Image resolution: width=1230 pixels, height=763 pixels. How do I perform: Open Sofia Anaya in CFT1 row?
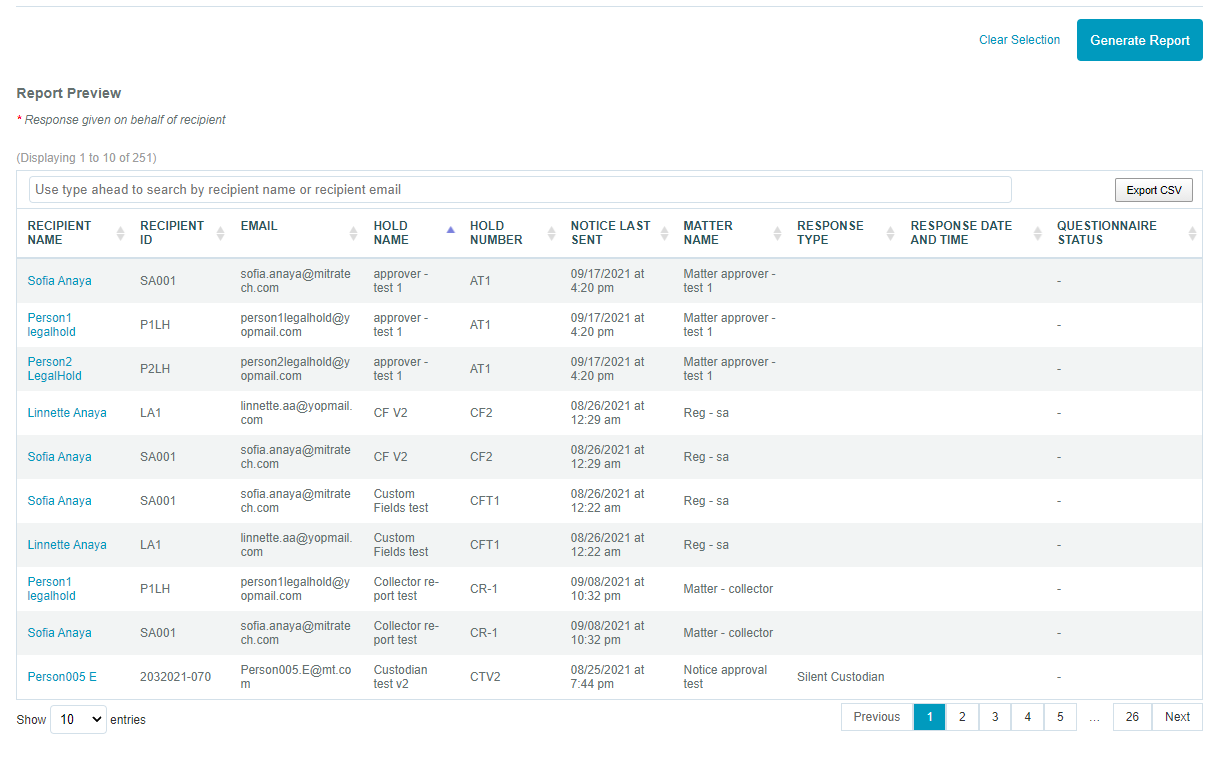[x=59, y=501]
